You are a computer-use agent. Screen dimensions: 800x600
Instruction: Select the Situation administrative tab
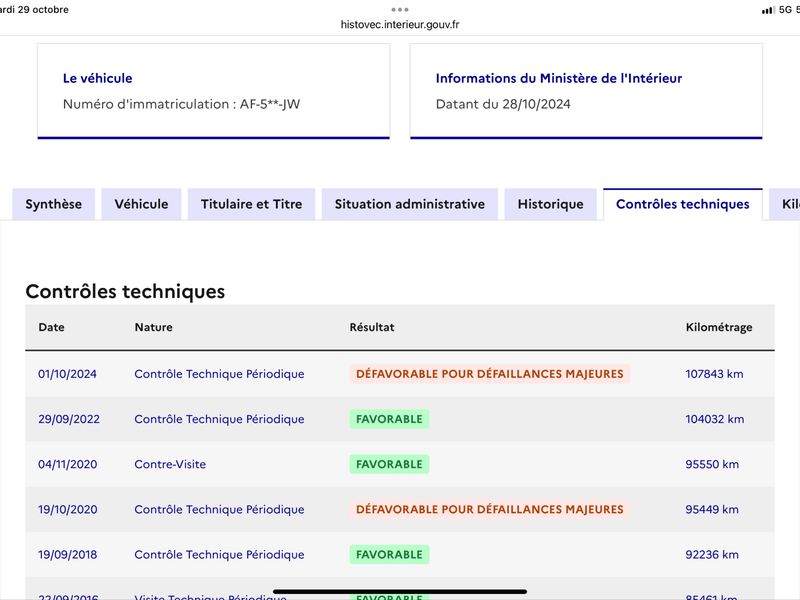point(410,204)
